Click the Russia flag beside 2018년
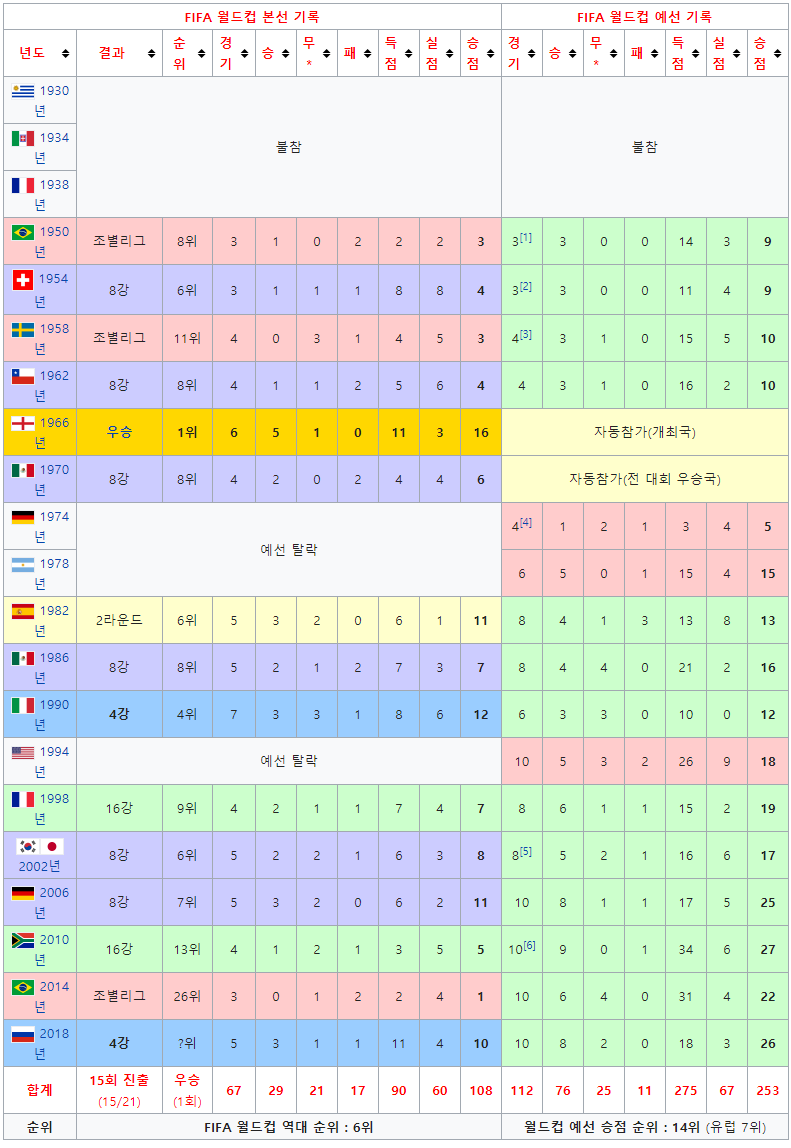791x1148 pixels. 23,1034
